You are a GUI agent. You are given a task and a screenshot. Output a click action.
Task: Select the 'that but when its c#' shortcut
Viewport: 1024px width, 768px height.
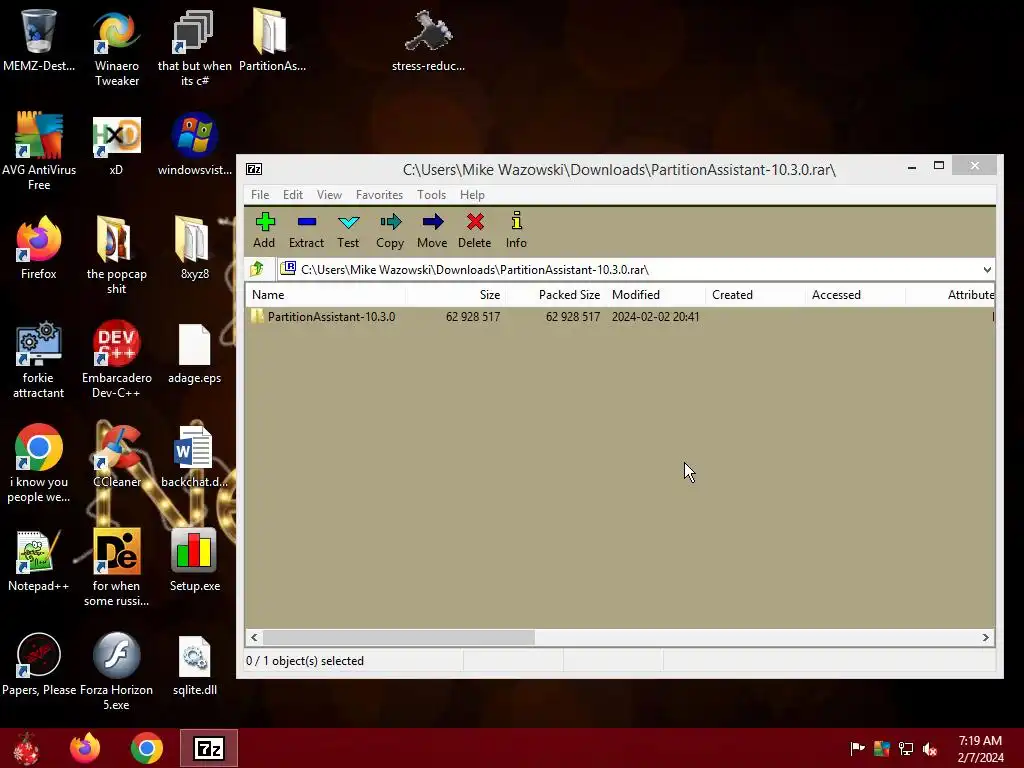[x=194, y=48]
